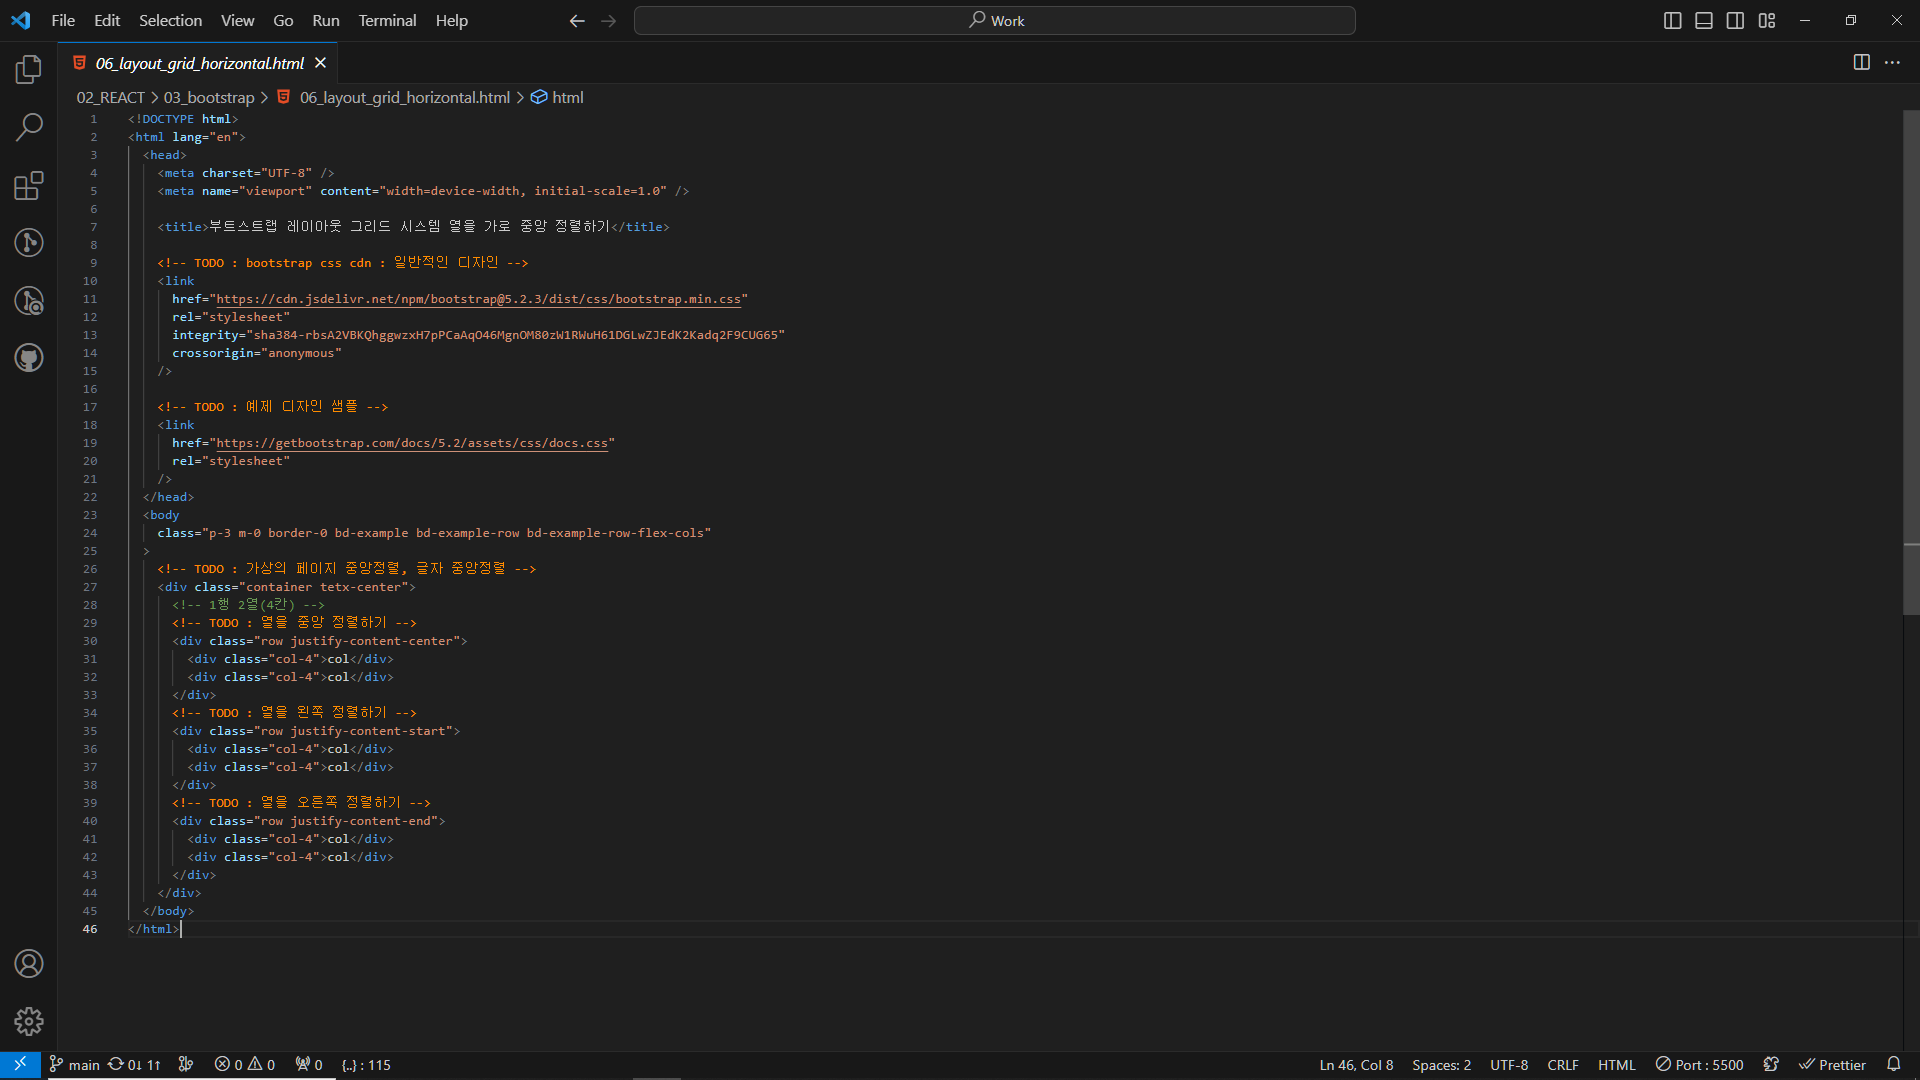Viewport: 1920px width, 1080px height.
Task: Open the editor More Actions ellipsis
Action: 1892,62
